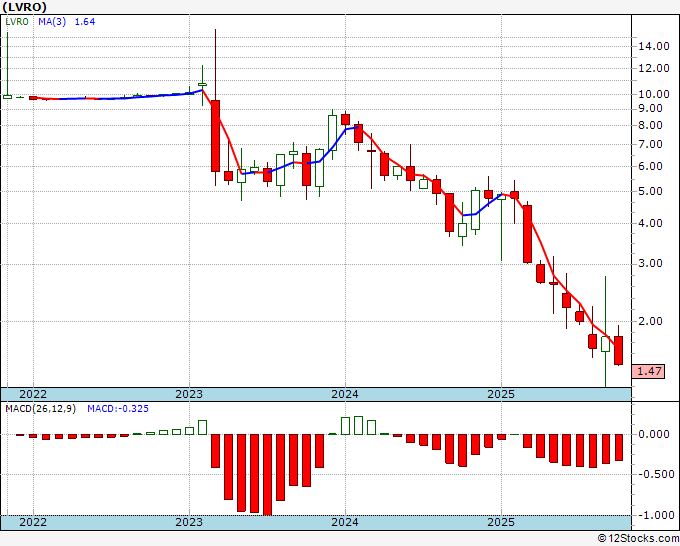Click the MACD(26,12,9) indicator label
Viewport: 680px width, 546px height.
pyautogui.click(x=40, y=409)
